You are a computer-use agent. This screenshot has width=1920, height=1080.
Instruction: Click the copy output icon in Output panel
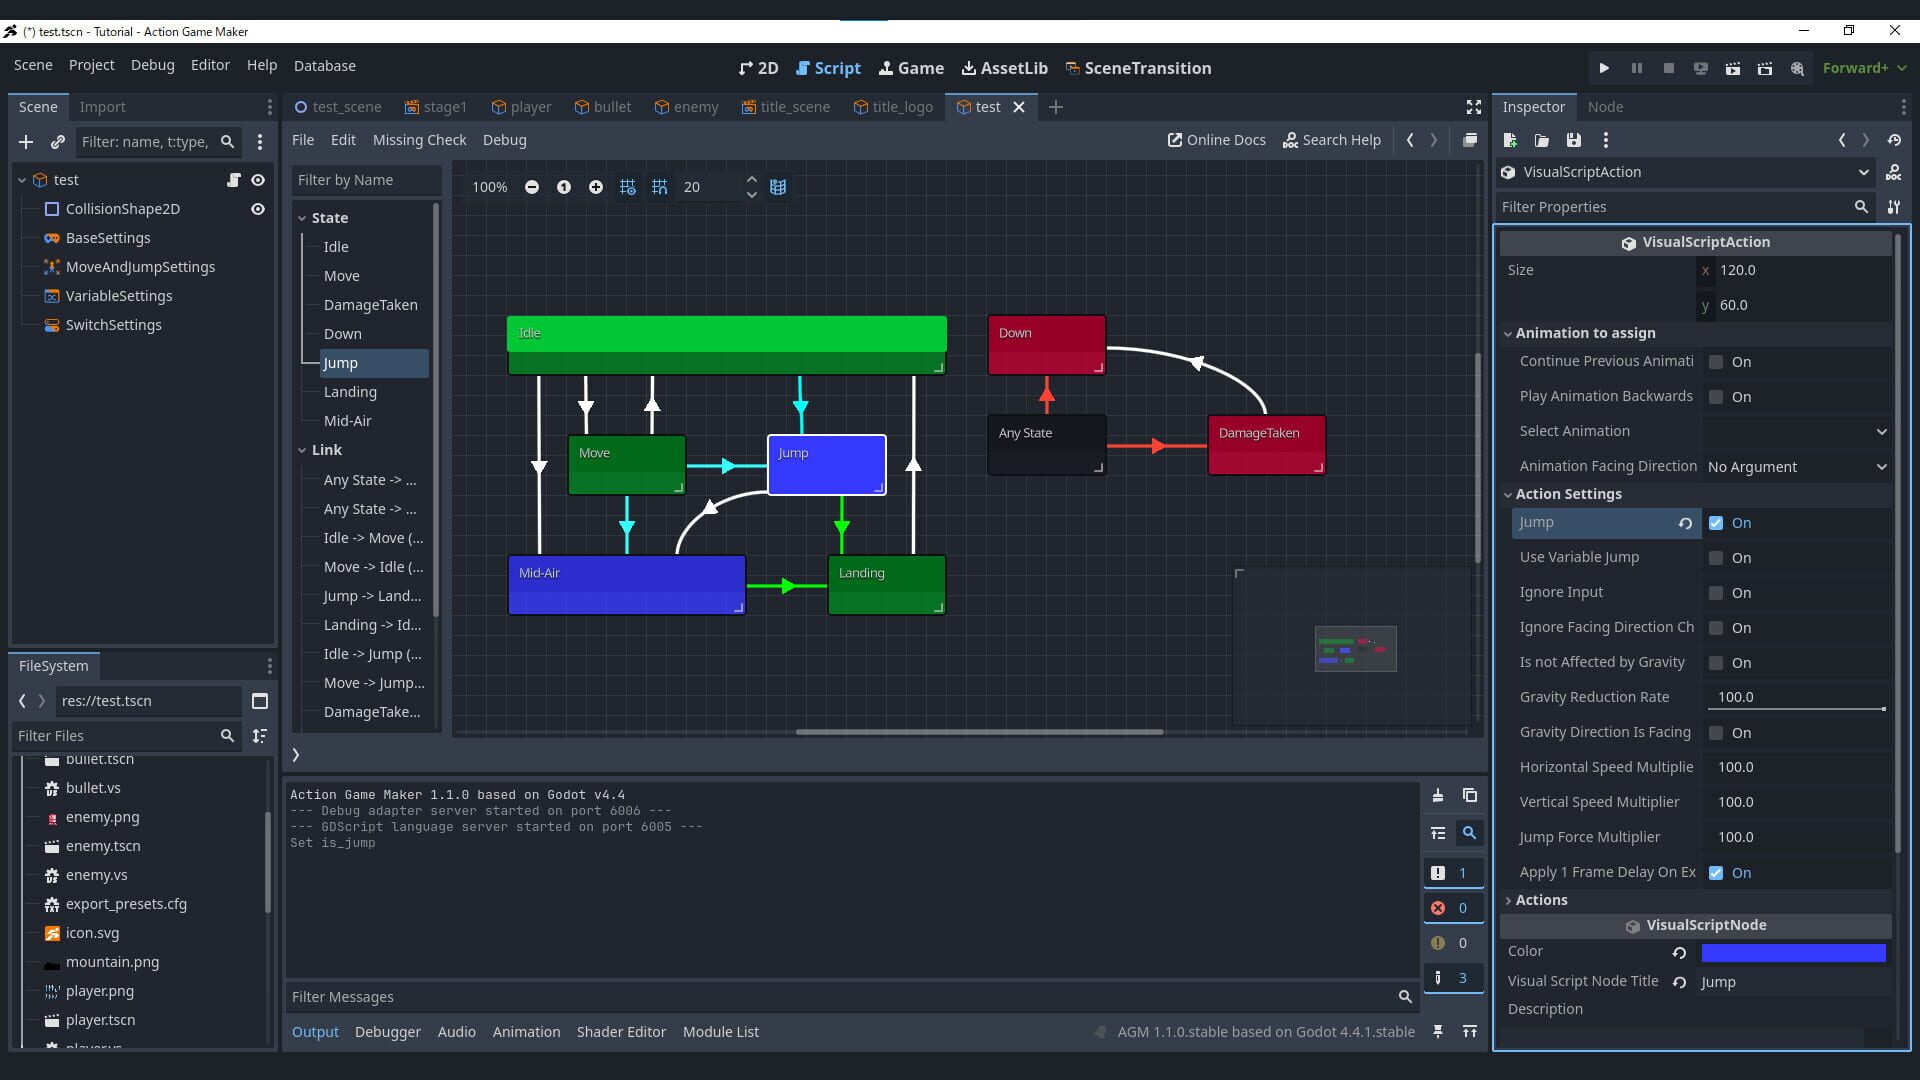[1470, 796]
